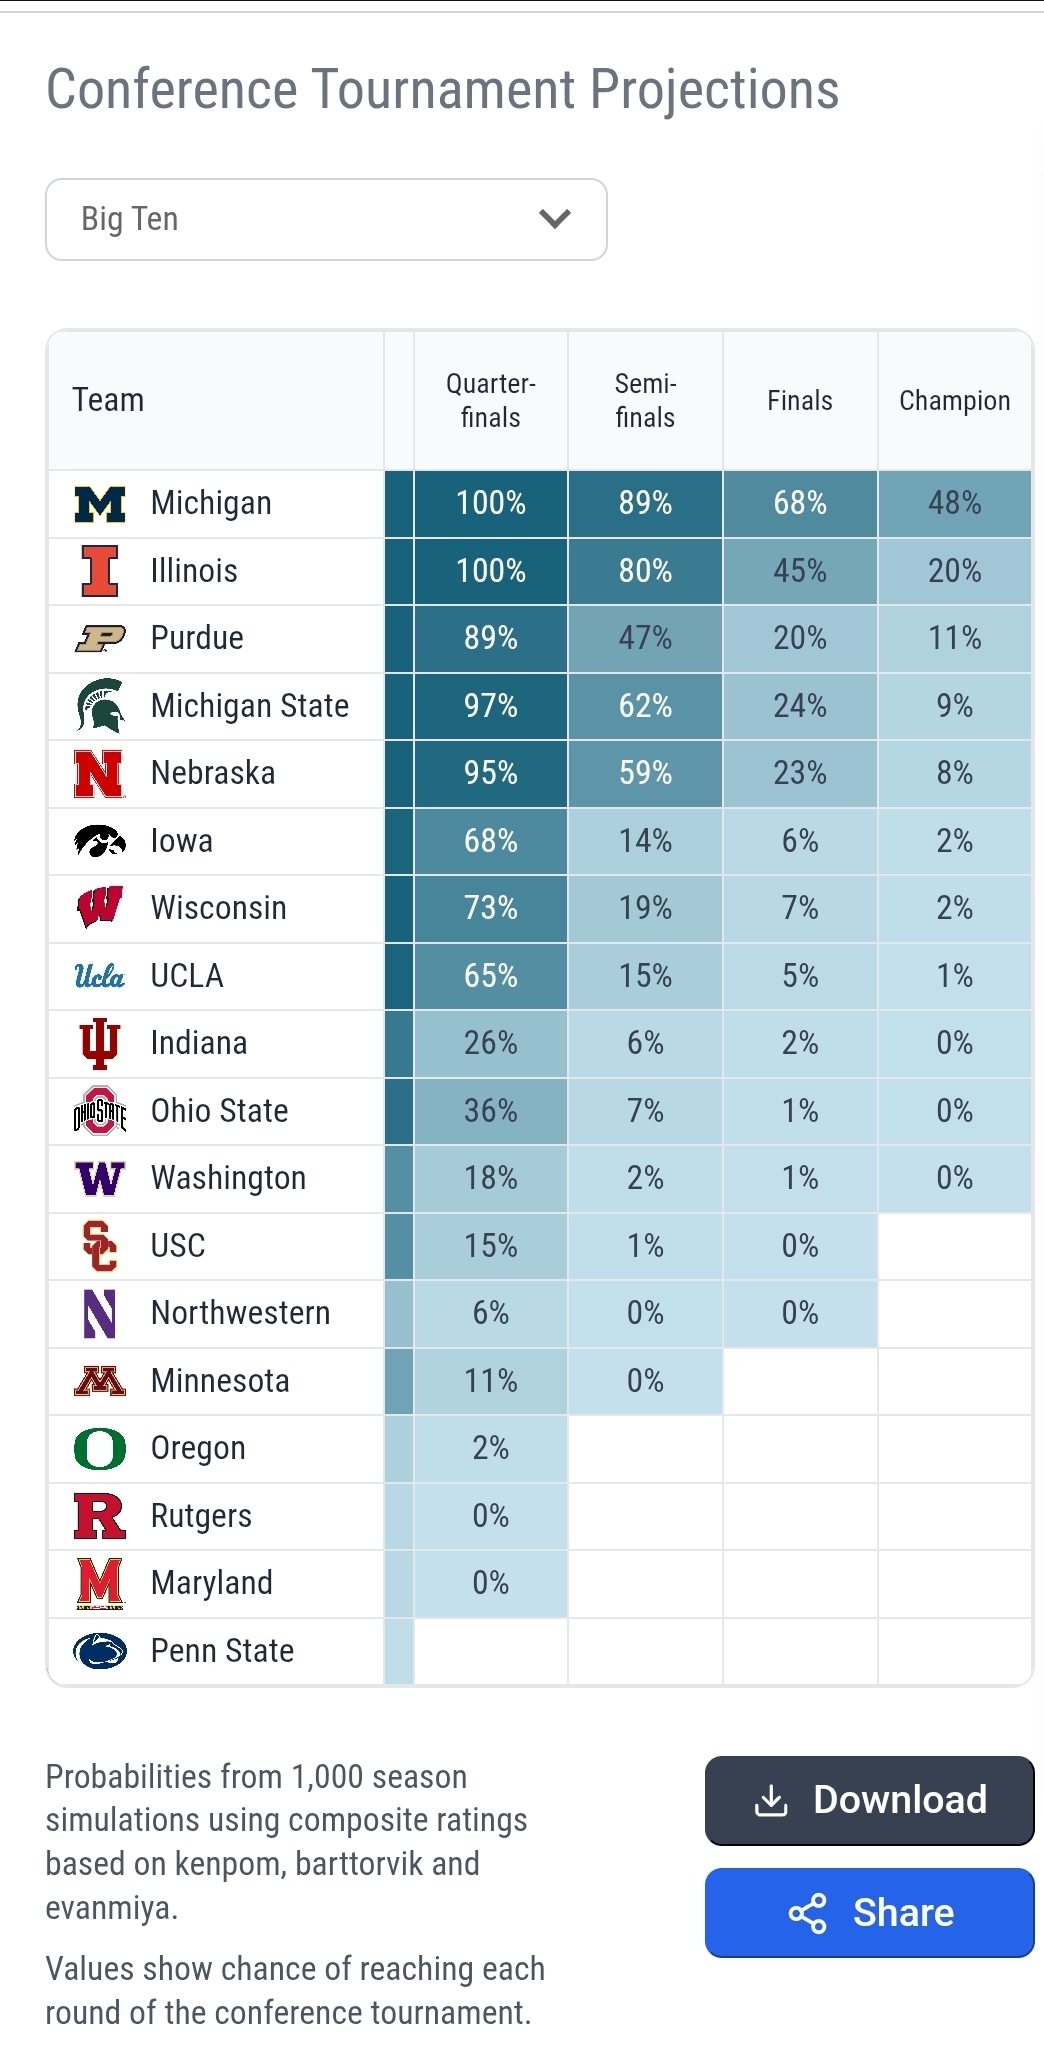Viewport: 1044px width, 2066px height.
Task: Click the Purdue P logo
Action: point(100,638)
